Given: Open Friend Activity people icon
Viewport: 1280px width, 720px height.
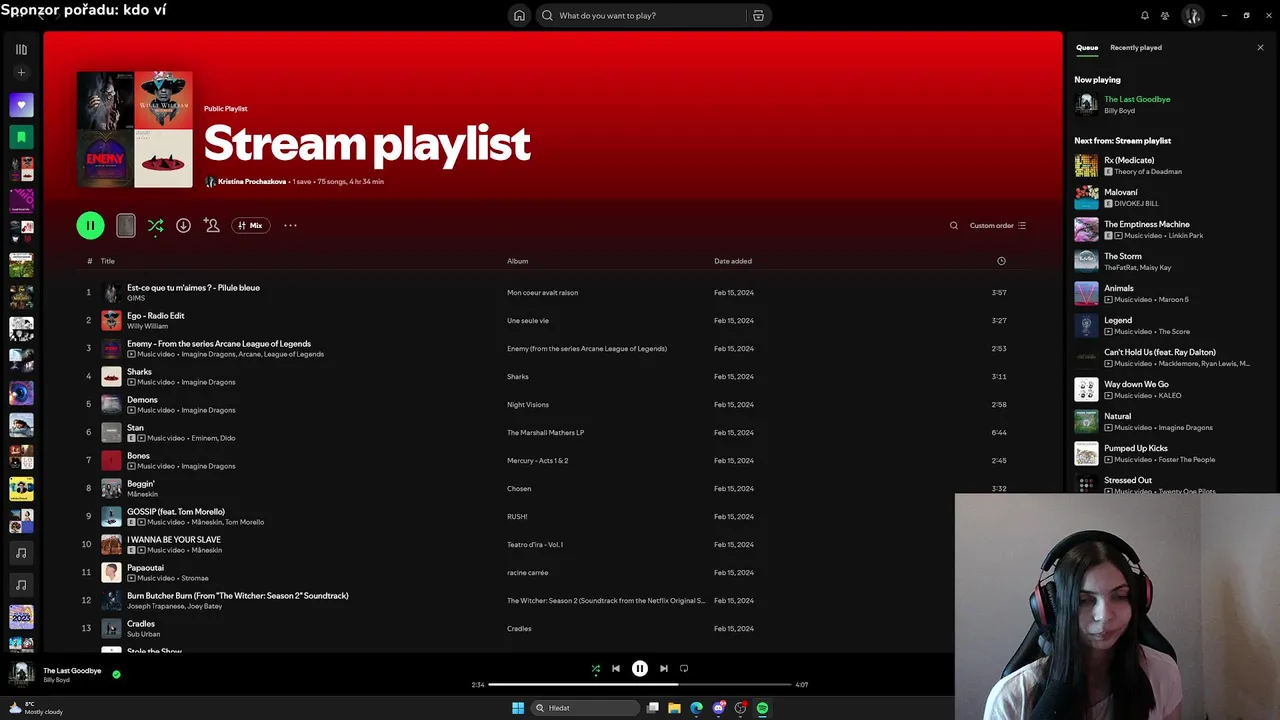Looking at the screenshot, I should (1165, 15).
